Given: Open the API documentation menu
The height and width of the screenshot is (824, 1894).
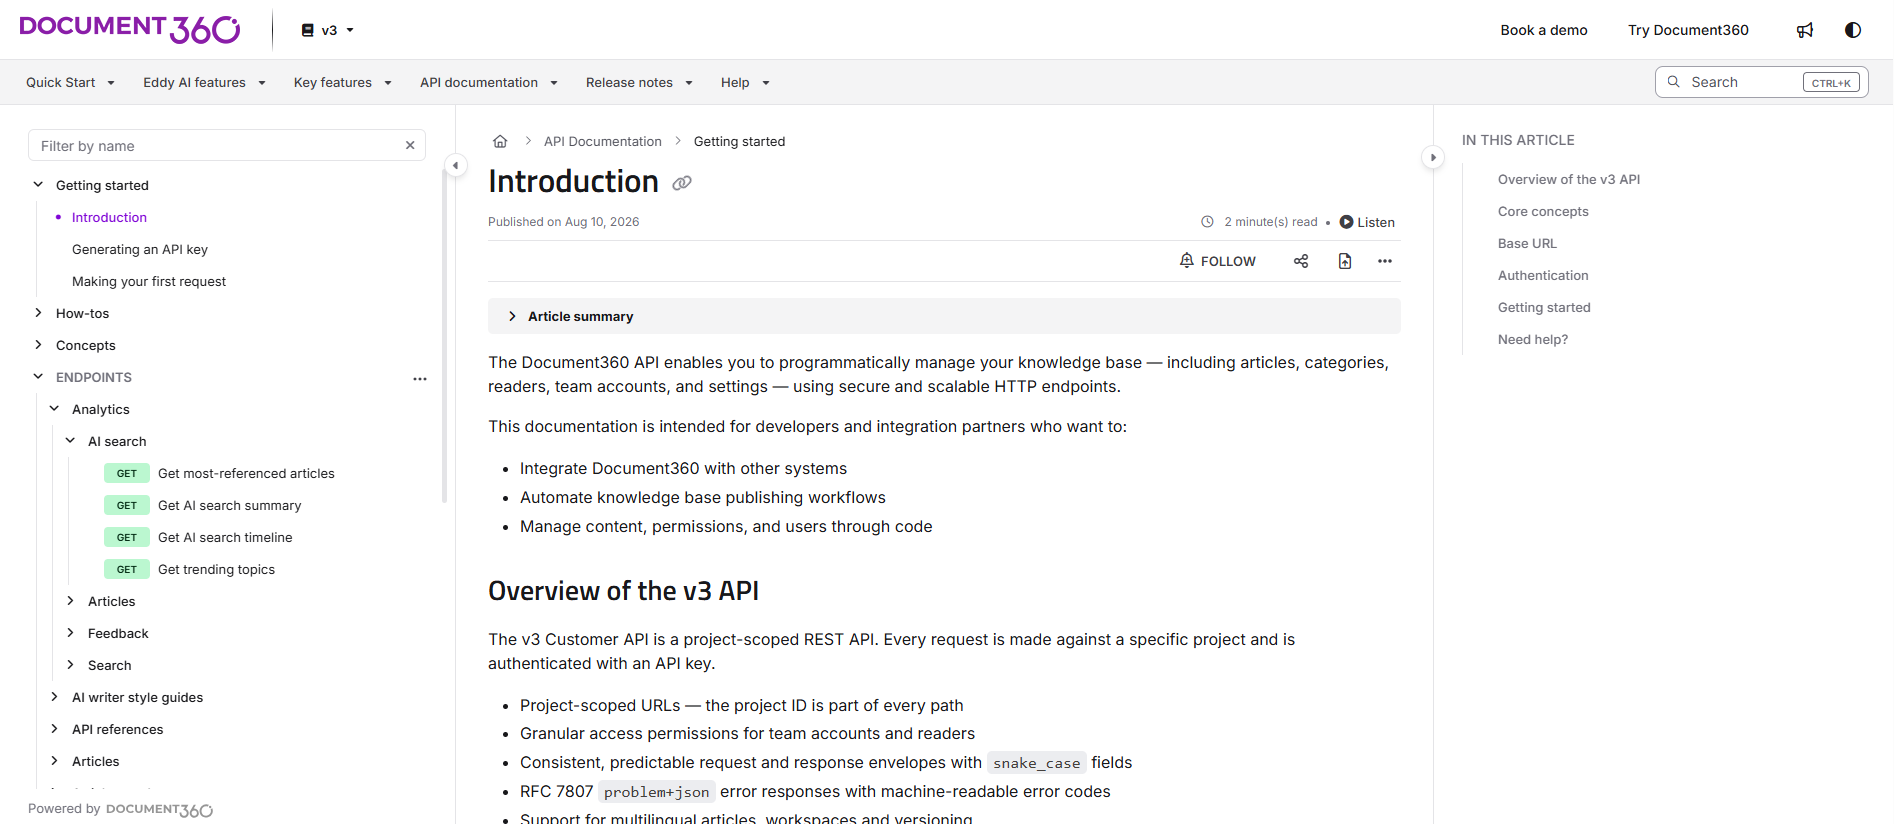Looking at the screenshot, I should click(489, 83).
